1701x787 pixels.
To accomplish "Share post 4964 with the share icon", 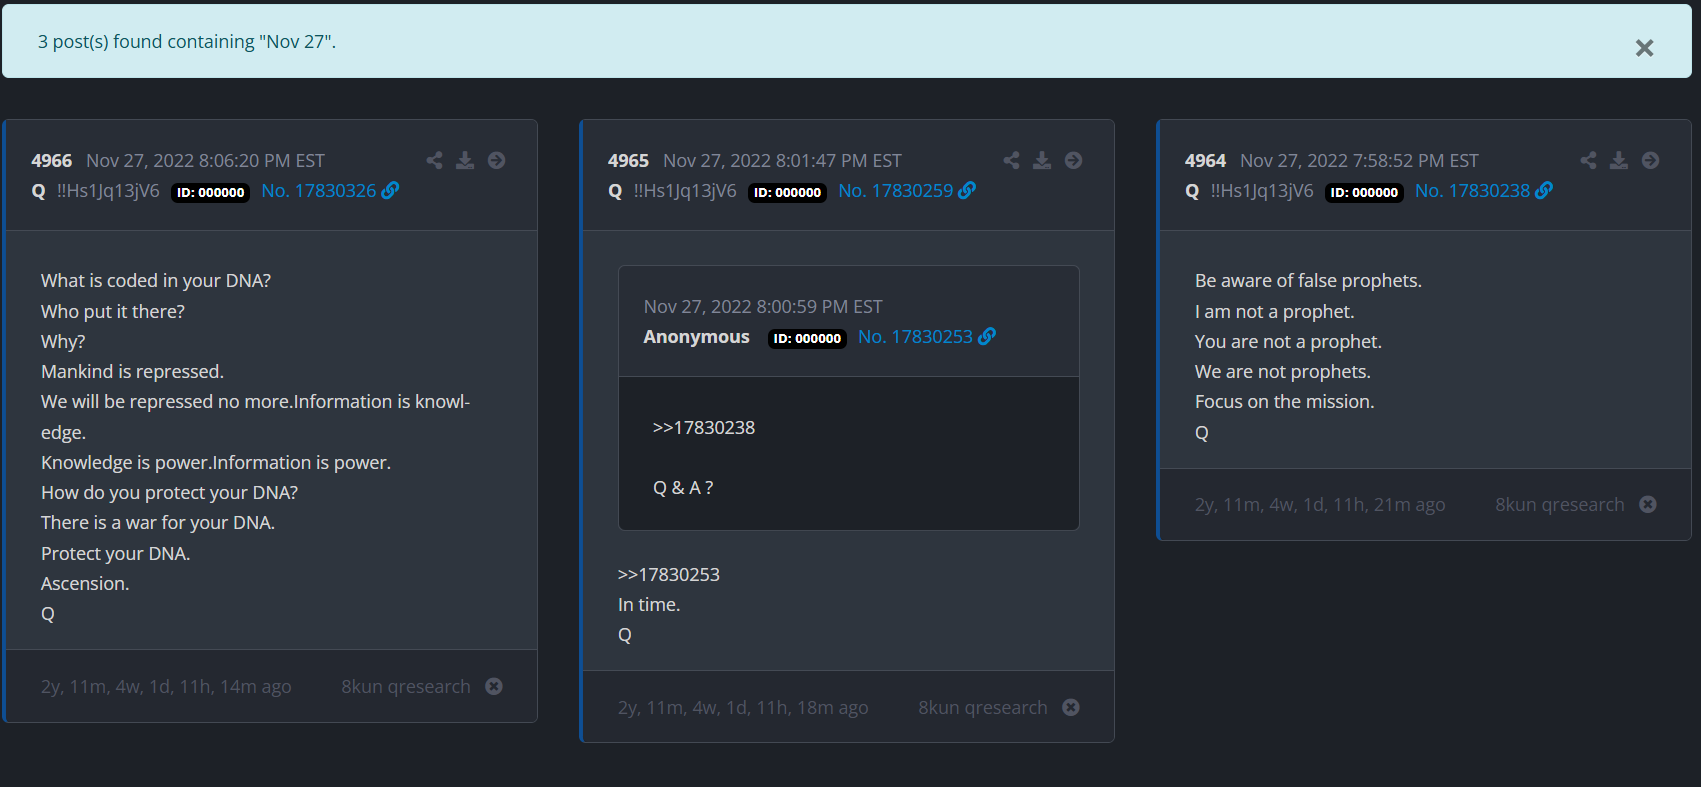I will (1588, 160).
